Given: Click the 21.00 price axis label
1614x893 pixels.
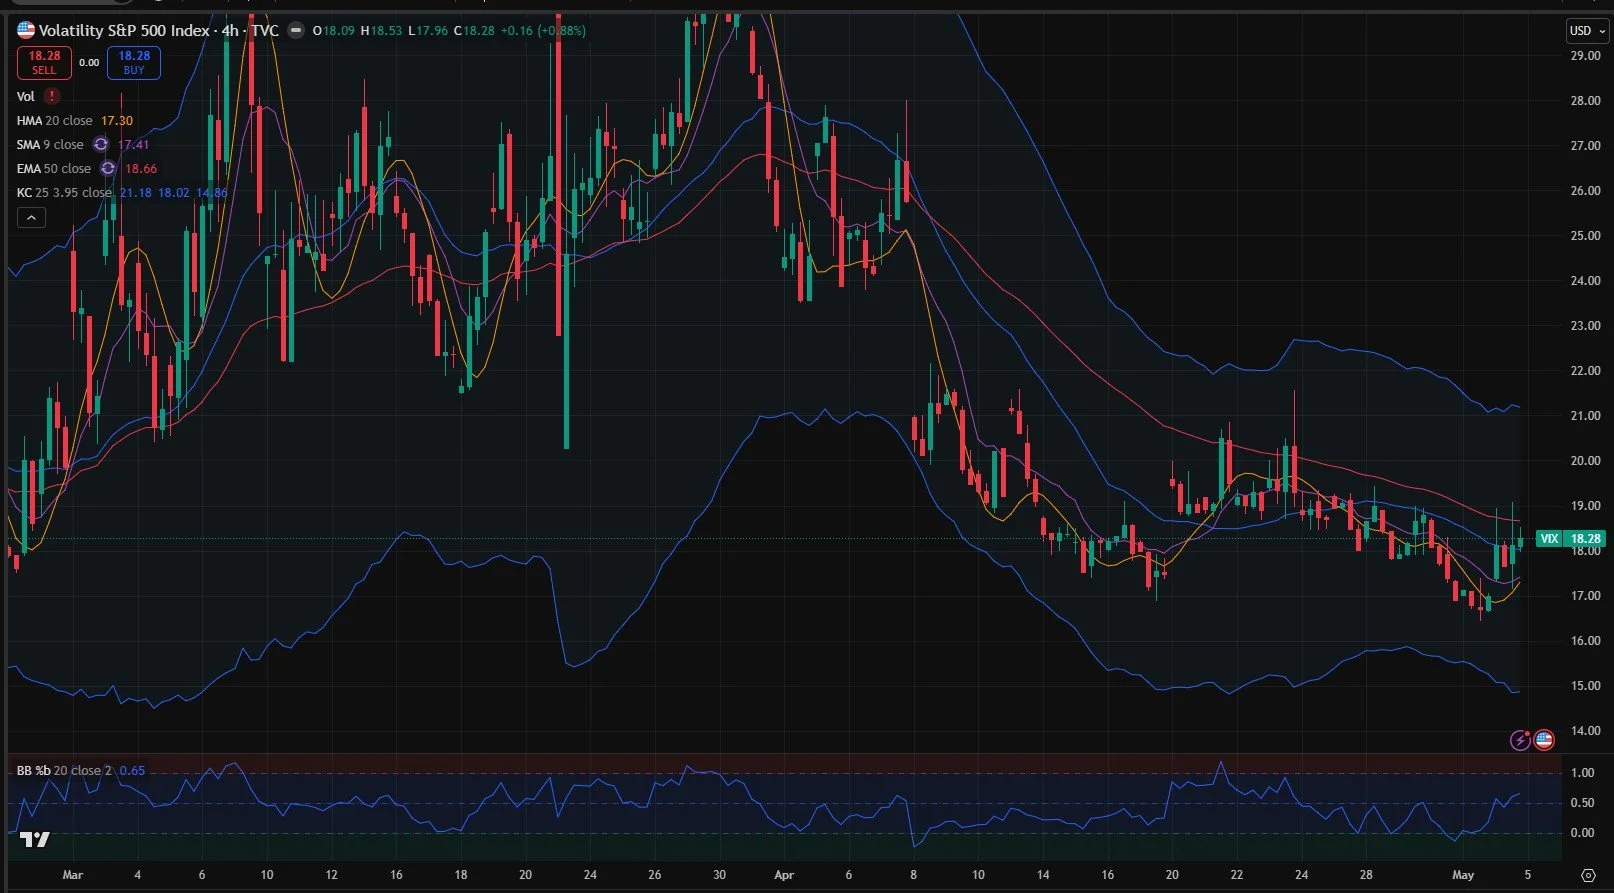Looking at the screenshot, I should (x=1585, y=416).
